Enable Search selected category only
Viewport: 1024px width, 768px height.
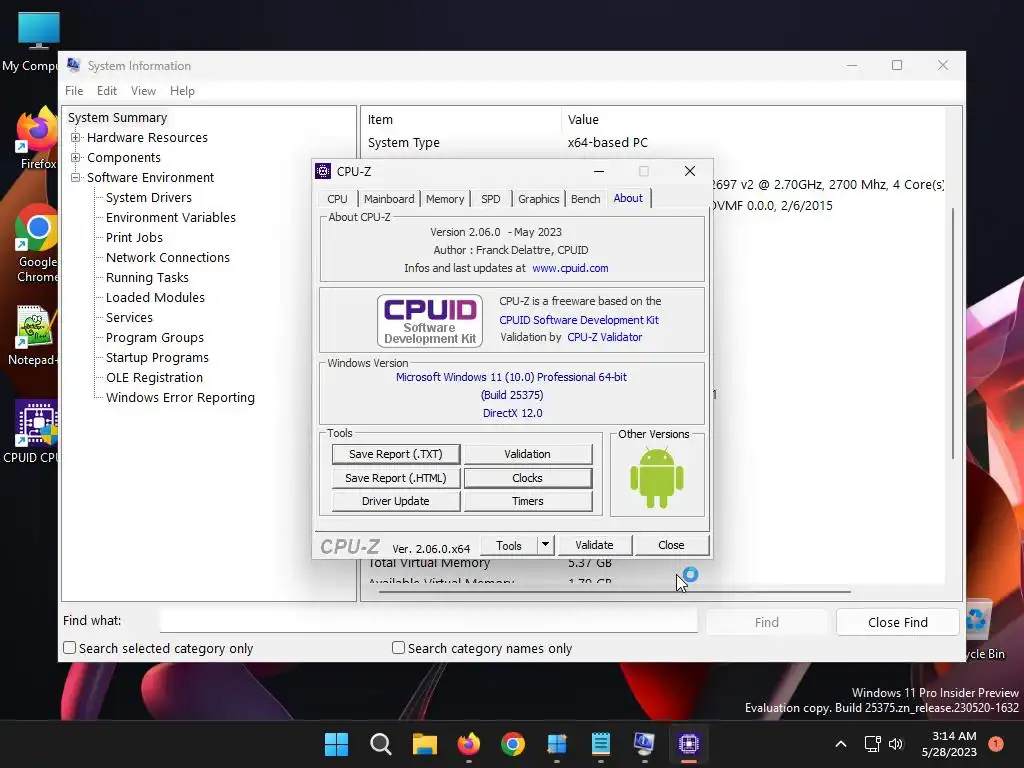click(69, 648)
